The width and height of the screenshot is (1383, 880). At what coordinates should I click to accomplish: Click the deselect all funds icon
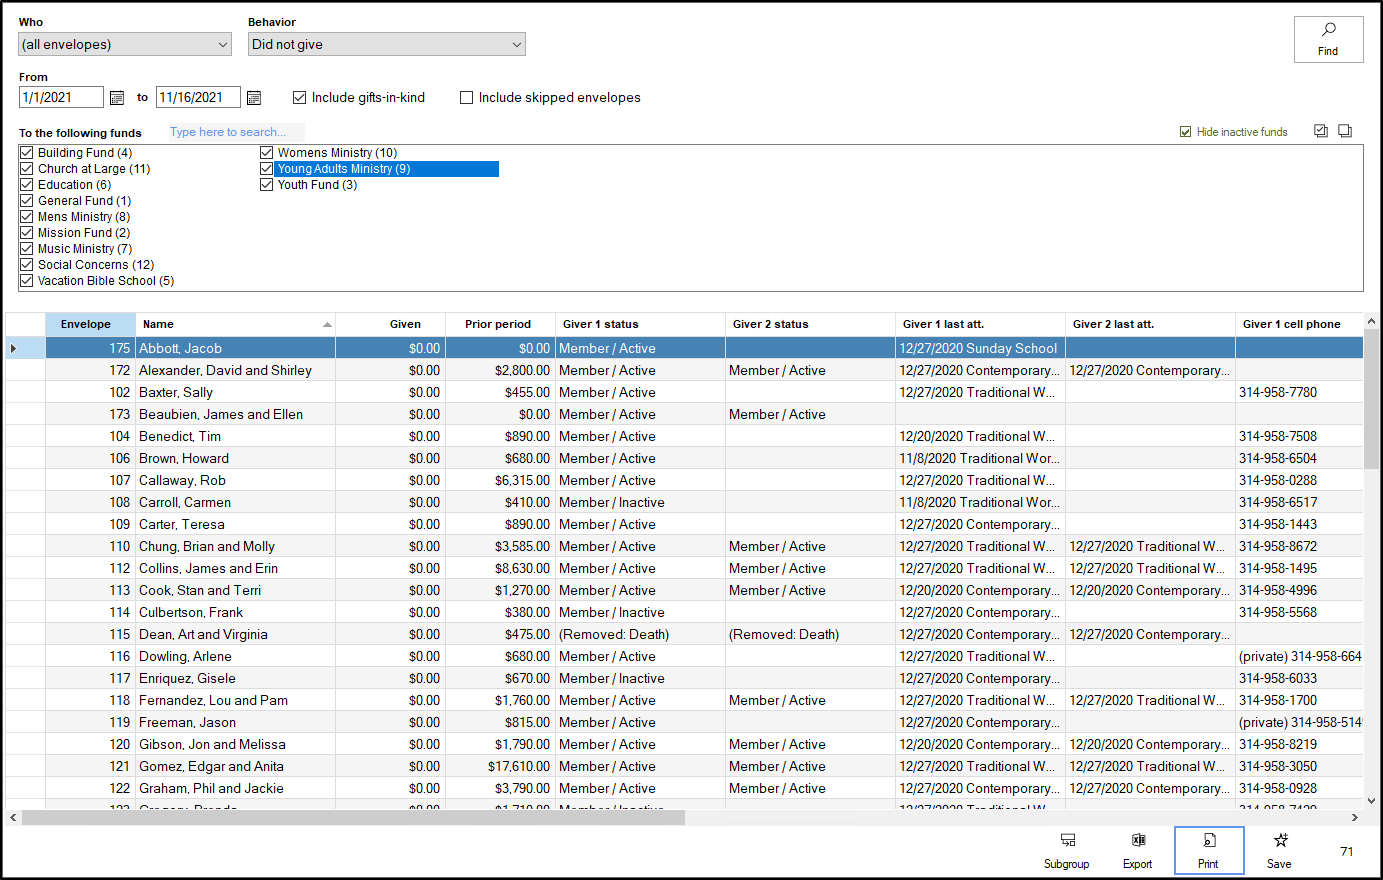(1345, 131)
